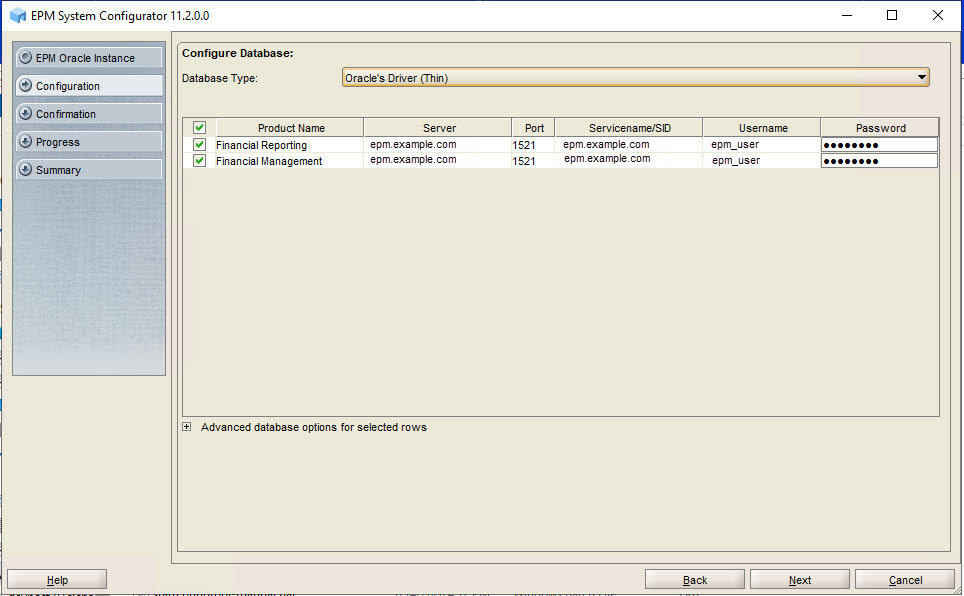This screenshot has height=596, width=964.
Task: Click the Progress step arrow icon
Action: tap(25, 141)
